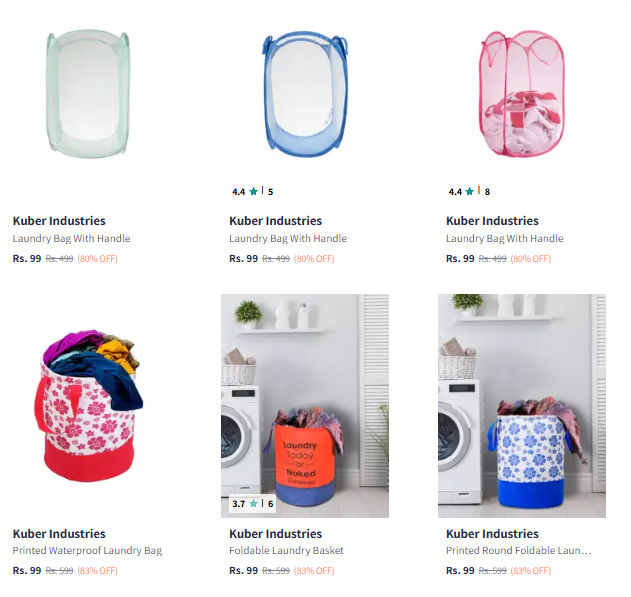Click 83% OFF label on Printed Waterproof Bag
This screenshot has width=631, height=597.
click(97, 571)
